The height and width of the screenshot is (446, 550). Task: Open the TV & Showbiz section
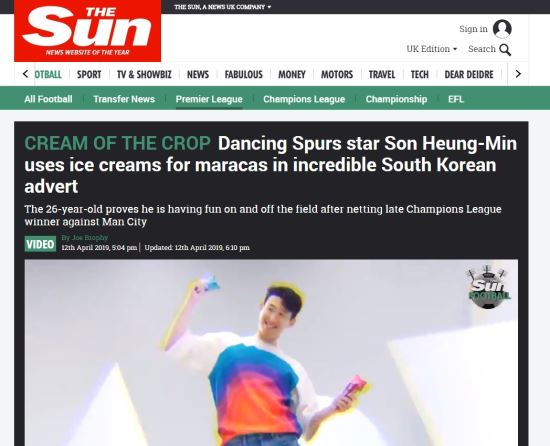tap(144, 74)
